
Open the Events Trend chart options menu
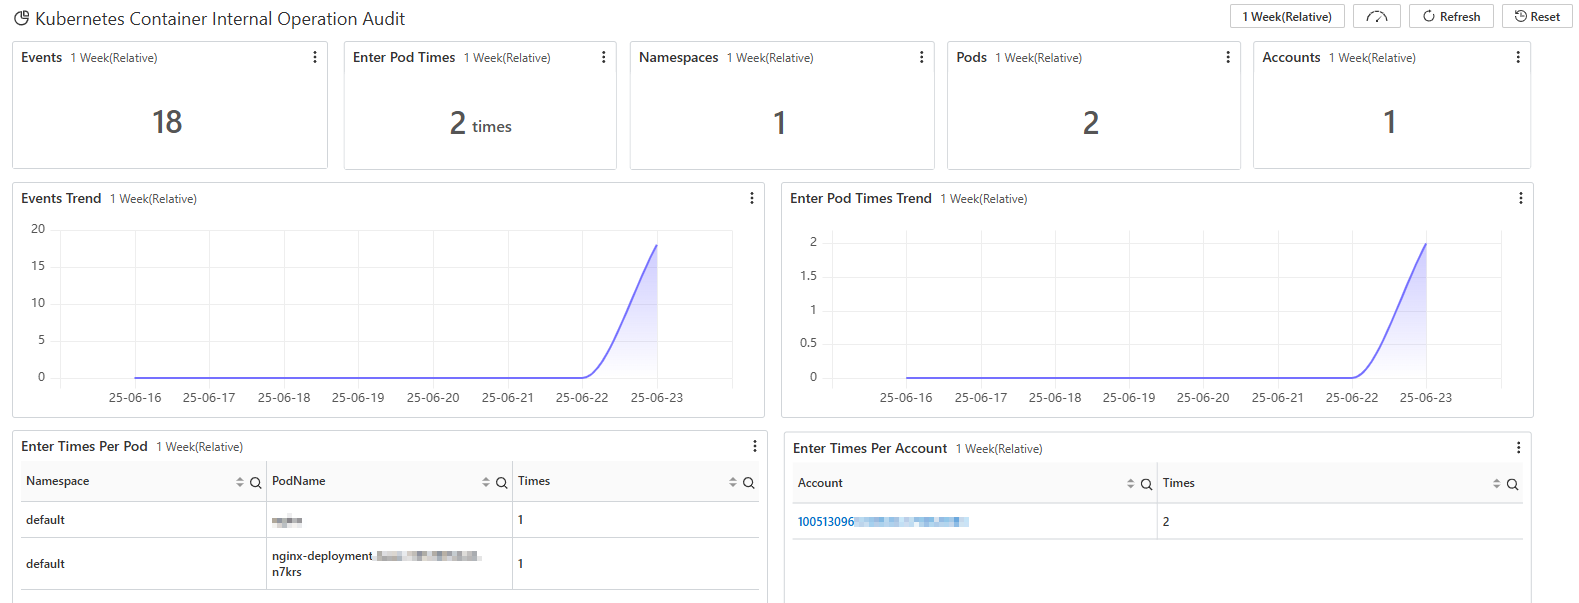pyautogui.click(x=752, y=198)
